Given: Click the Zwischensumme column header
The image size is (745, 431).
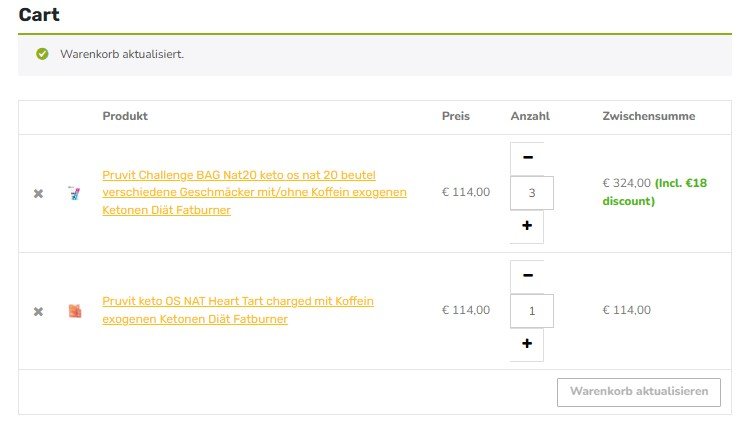Looking at the screenshot, I should (648, 117).
